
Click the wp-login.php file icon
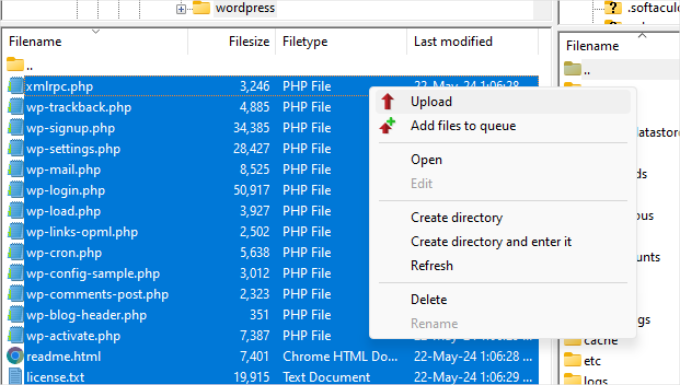(x=16, y=190)
